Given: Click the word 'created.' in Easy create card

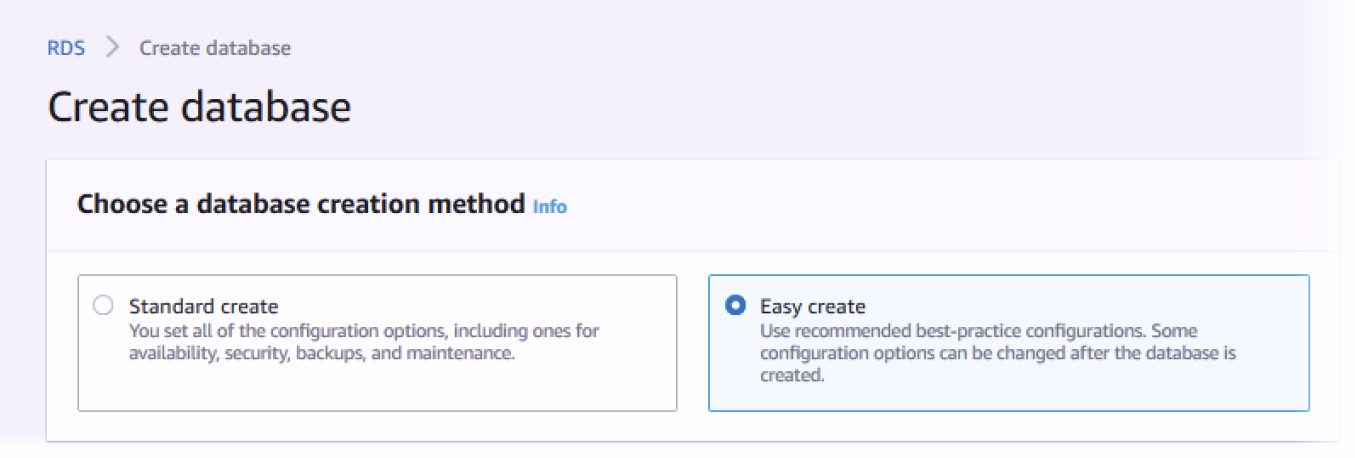Looking at the screenshot, I should tap(792, 377).
